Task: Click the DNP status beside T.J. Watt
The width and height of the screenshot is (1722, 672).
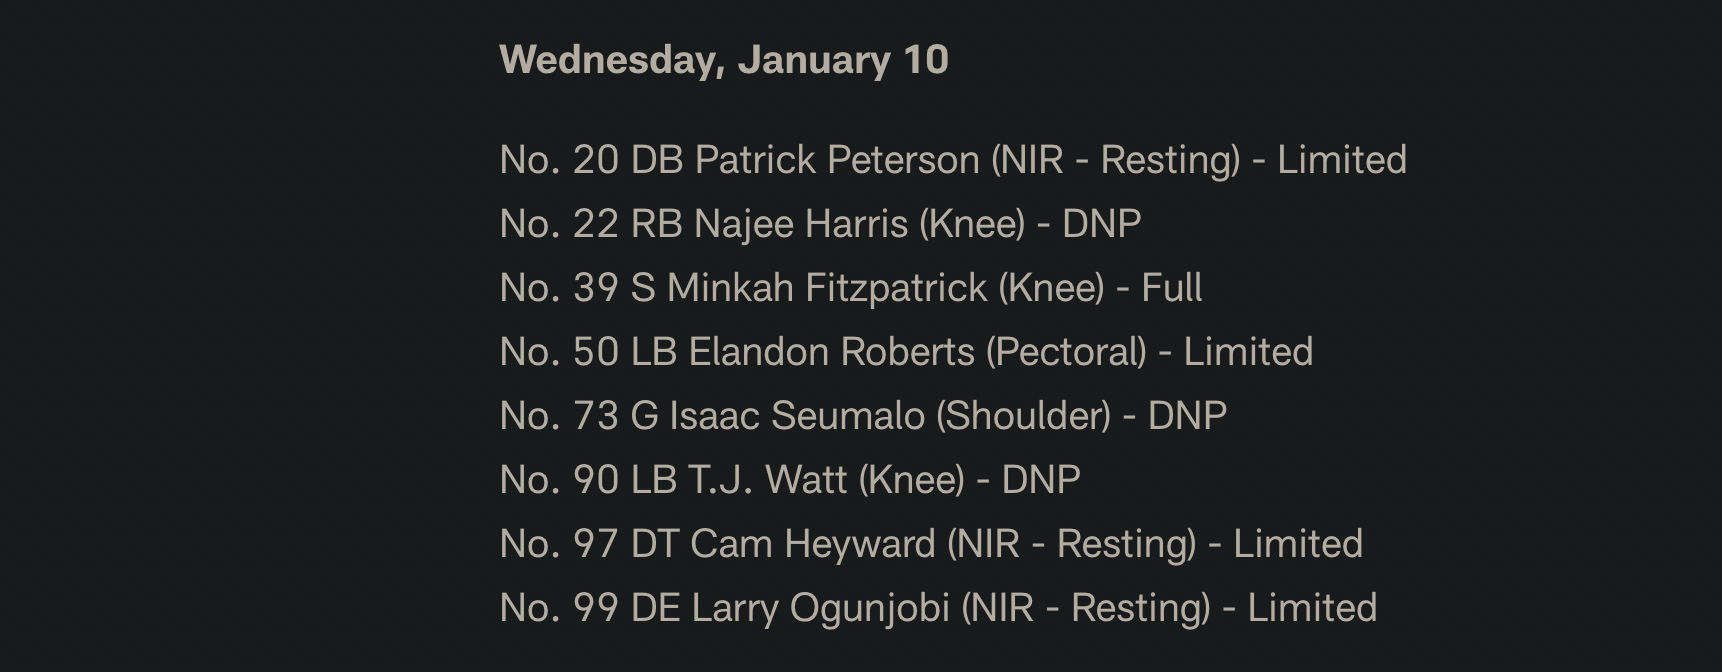Action: (x=1041, y=480)
